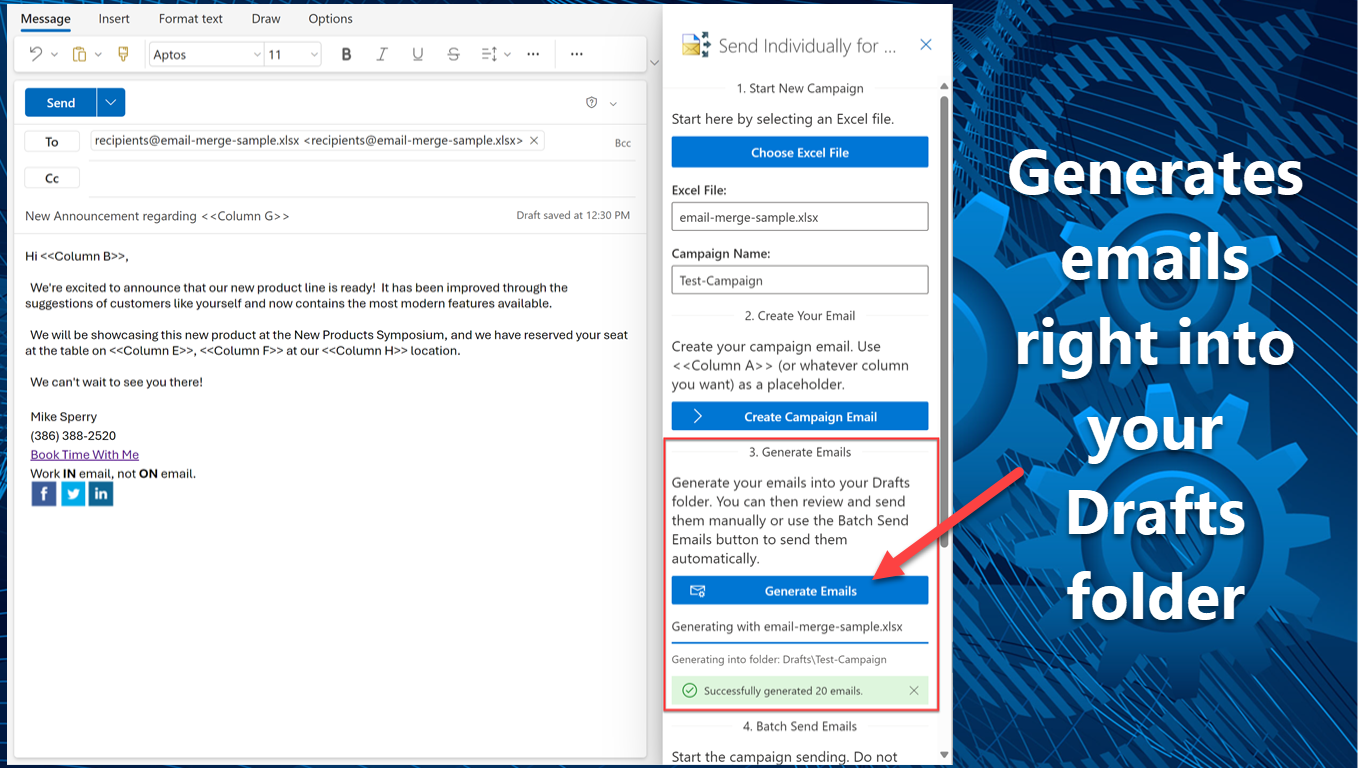Toggle italic formatting

382,55
